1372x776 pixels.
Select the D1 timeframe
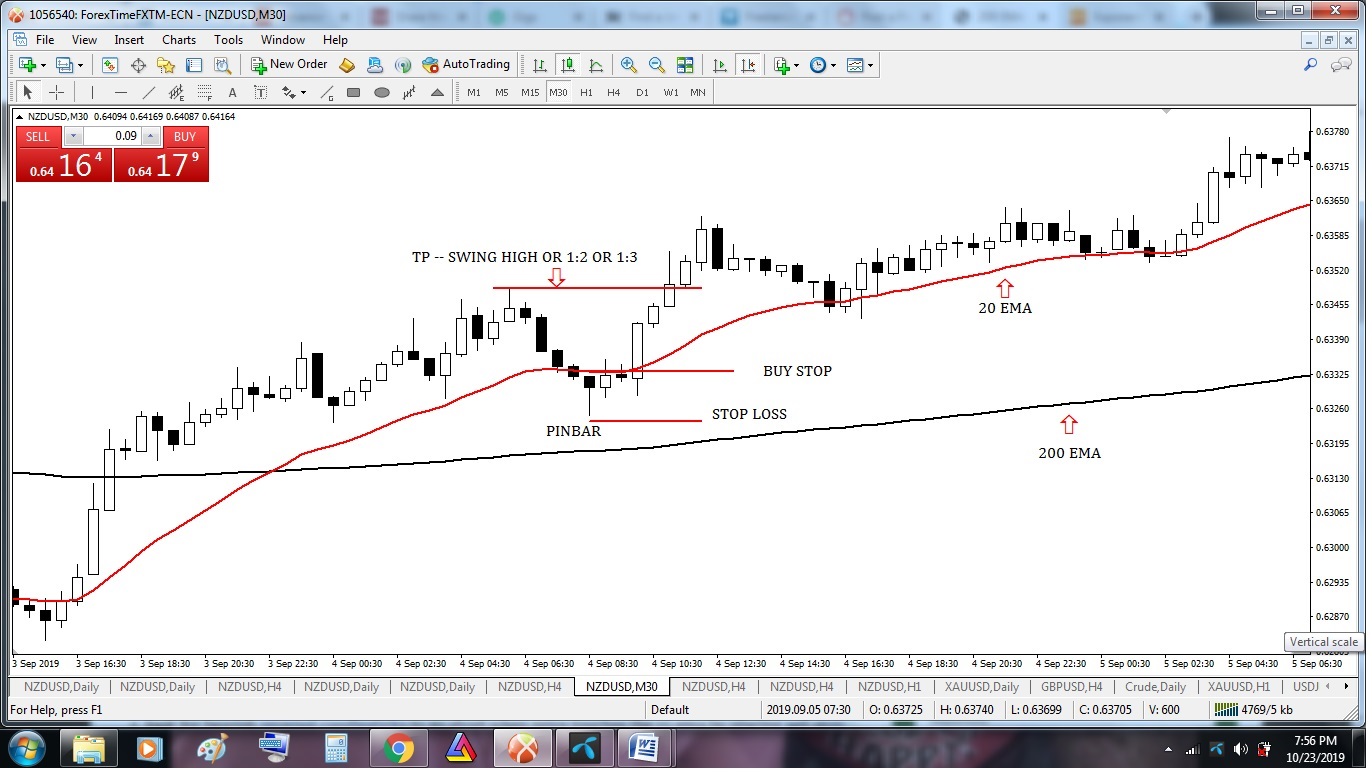[642, 92]
